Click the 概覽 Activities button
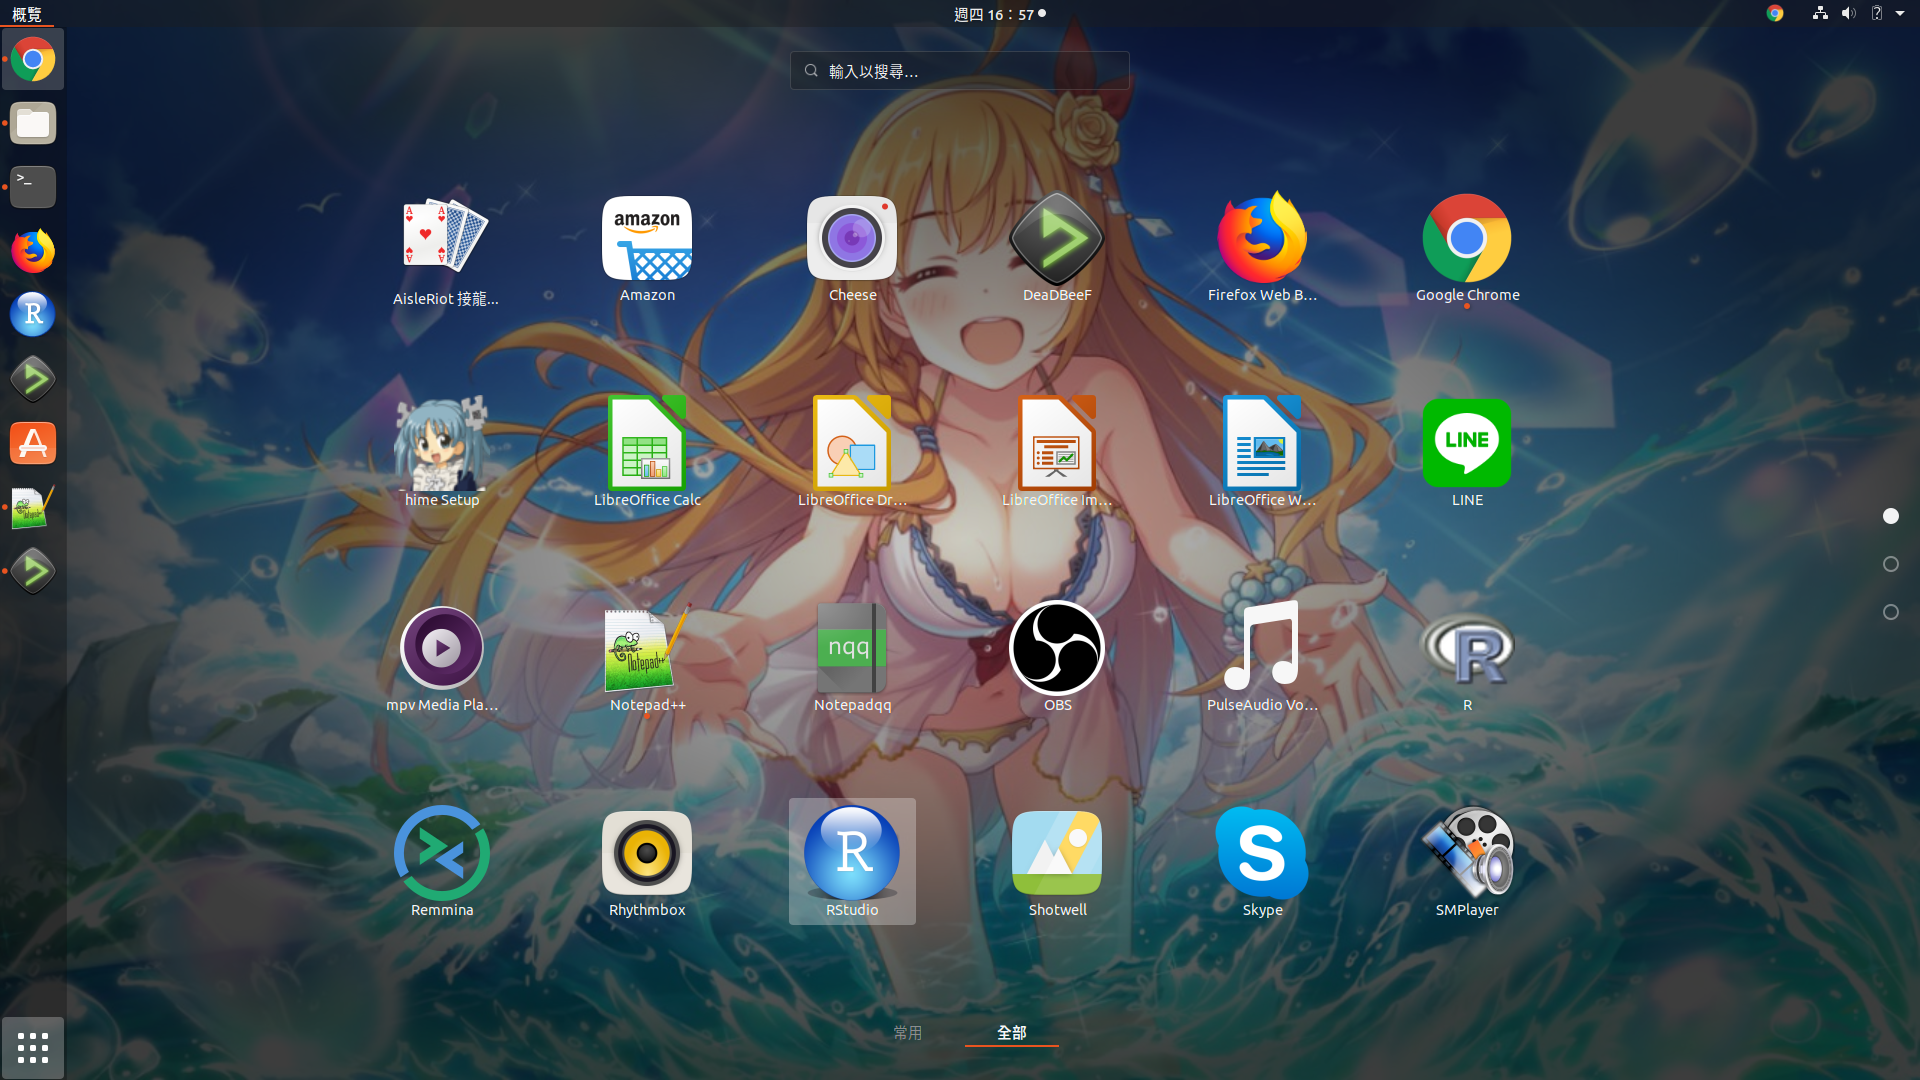 pyautogui.click(x=27, y=14)
